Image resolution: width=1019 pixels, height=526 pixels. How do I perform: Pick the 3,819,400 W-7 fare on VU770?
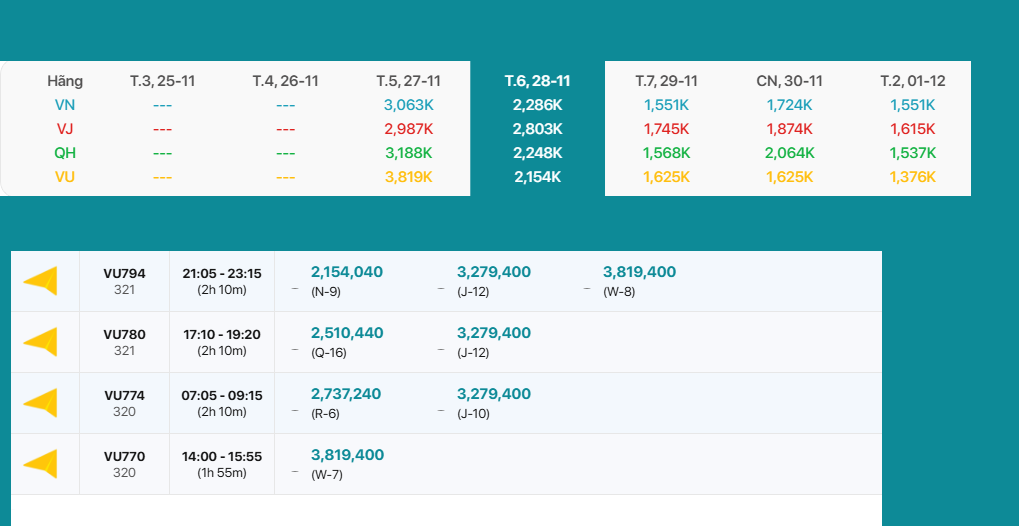(347, 455)
